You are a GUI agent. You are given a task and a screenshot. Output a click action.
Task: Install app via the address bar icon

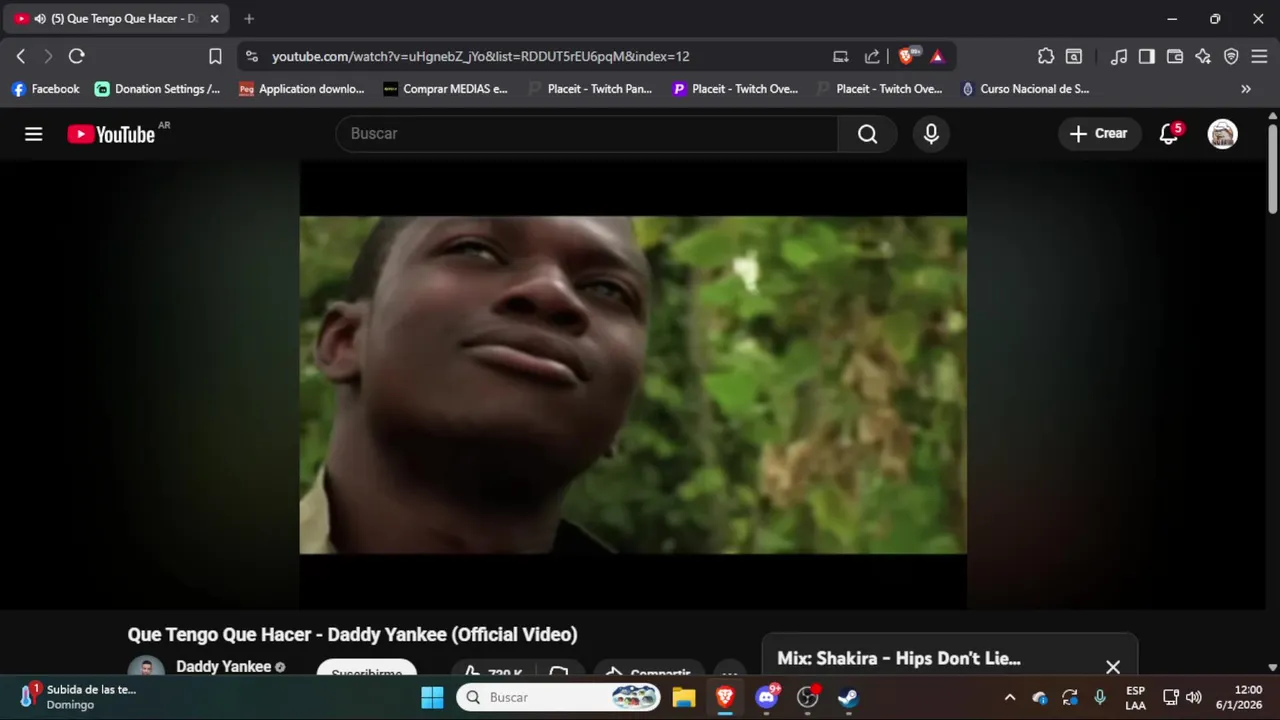pos(841,56)
